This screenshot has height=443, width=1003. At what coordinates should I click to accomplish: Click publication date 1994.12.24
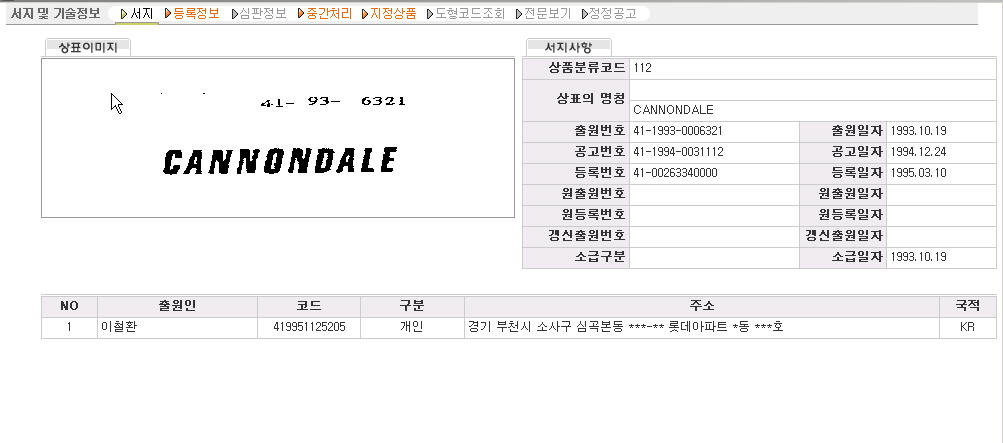[919, 152]
